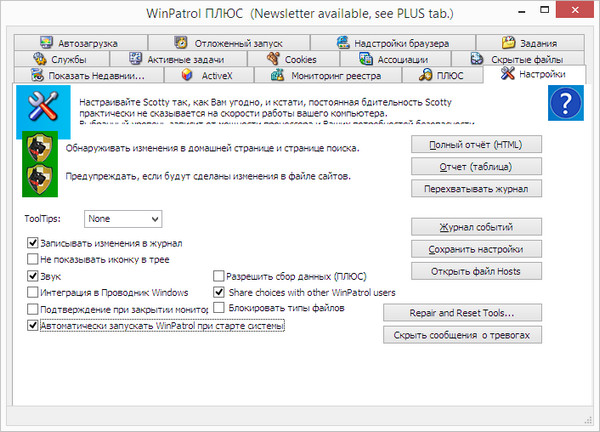Open Repair and Reset Tools

(462, 313)
